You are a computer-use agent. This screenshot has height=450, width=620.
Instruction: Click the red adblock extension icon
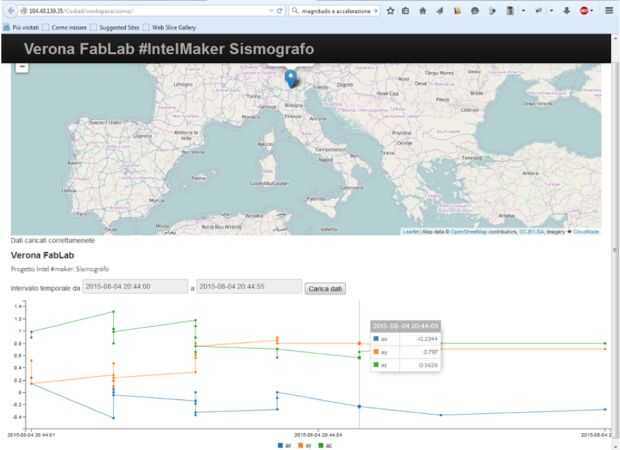(x=584, y=11)
